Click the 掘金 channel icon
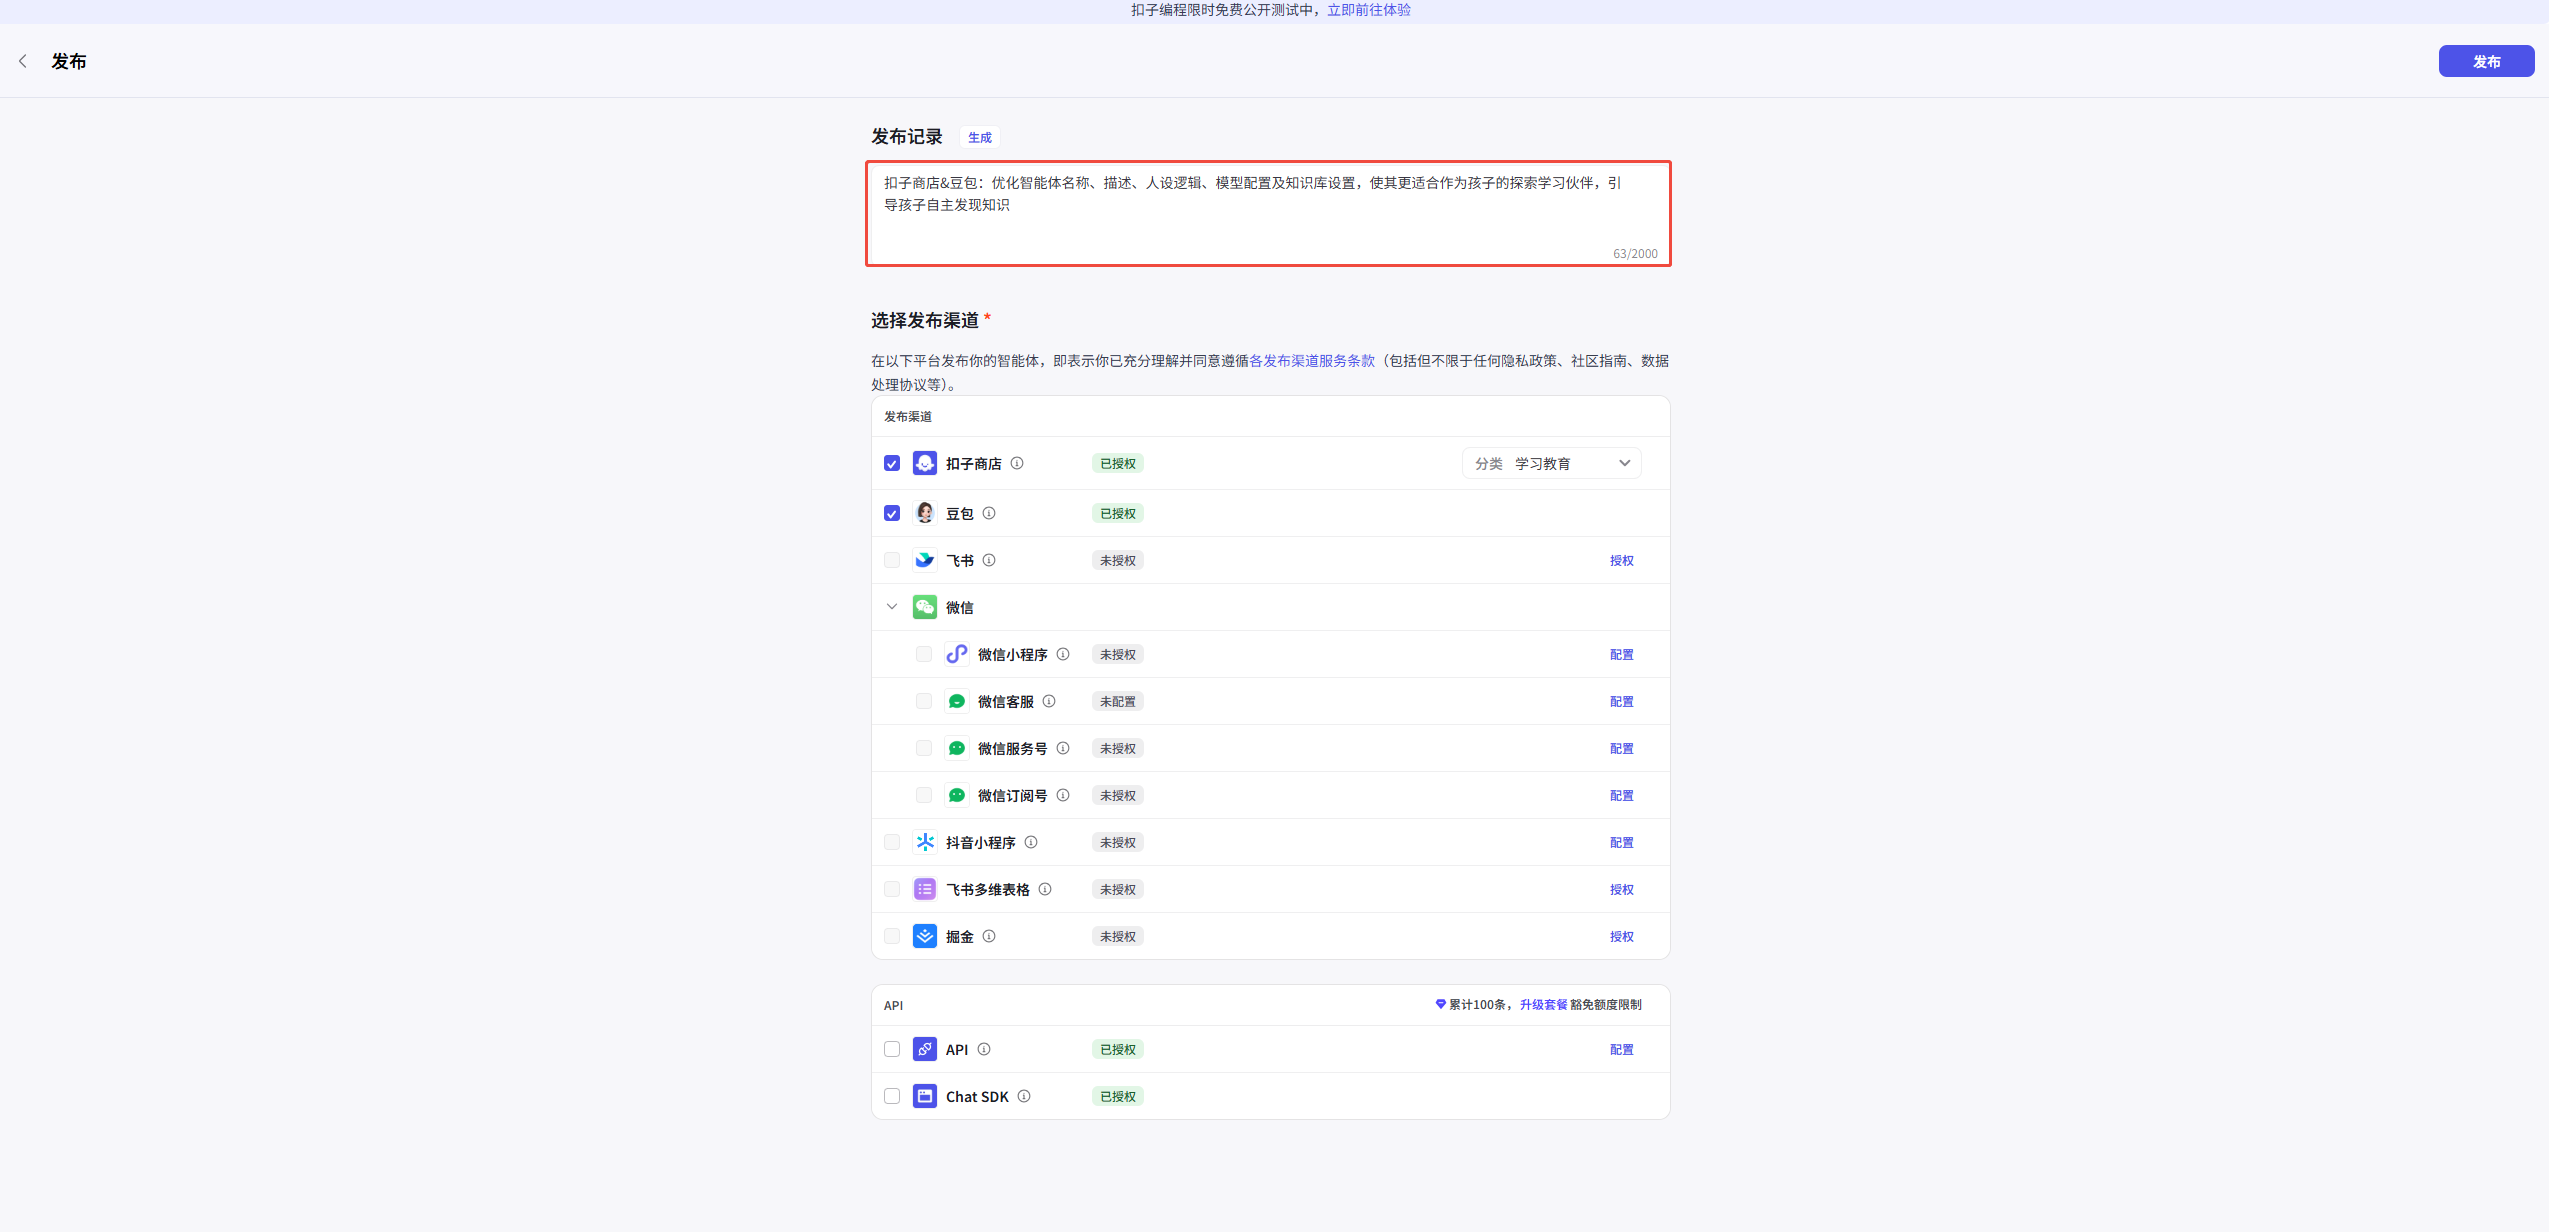 point(925,936)
